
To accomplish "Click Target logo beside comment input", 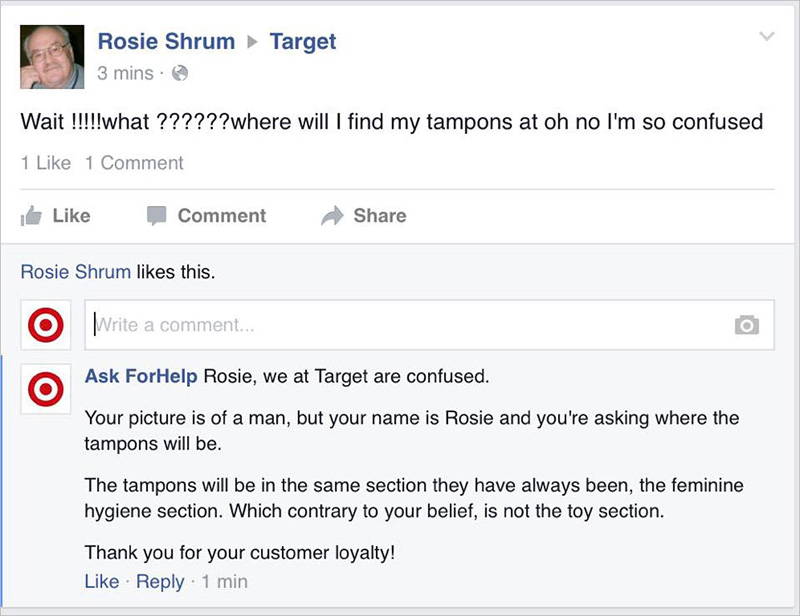I will pyautogui.click(x=46, y=325).
